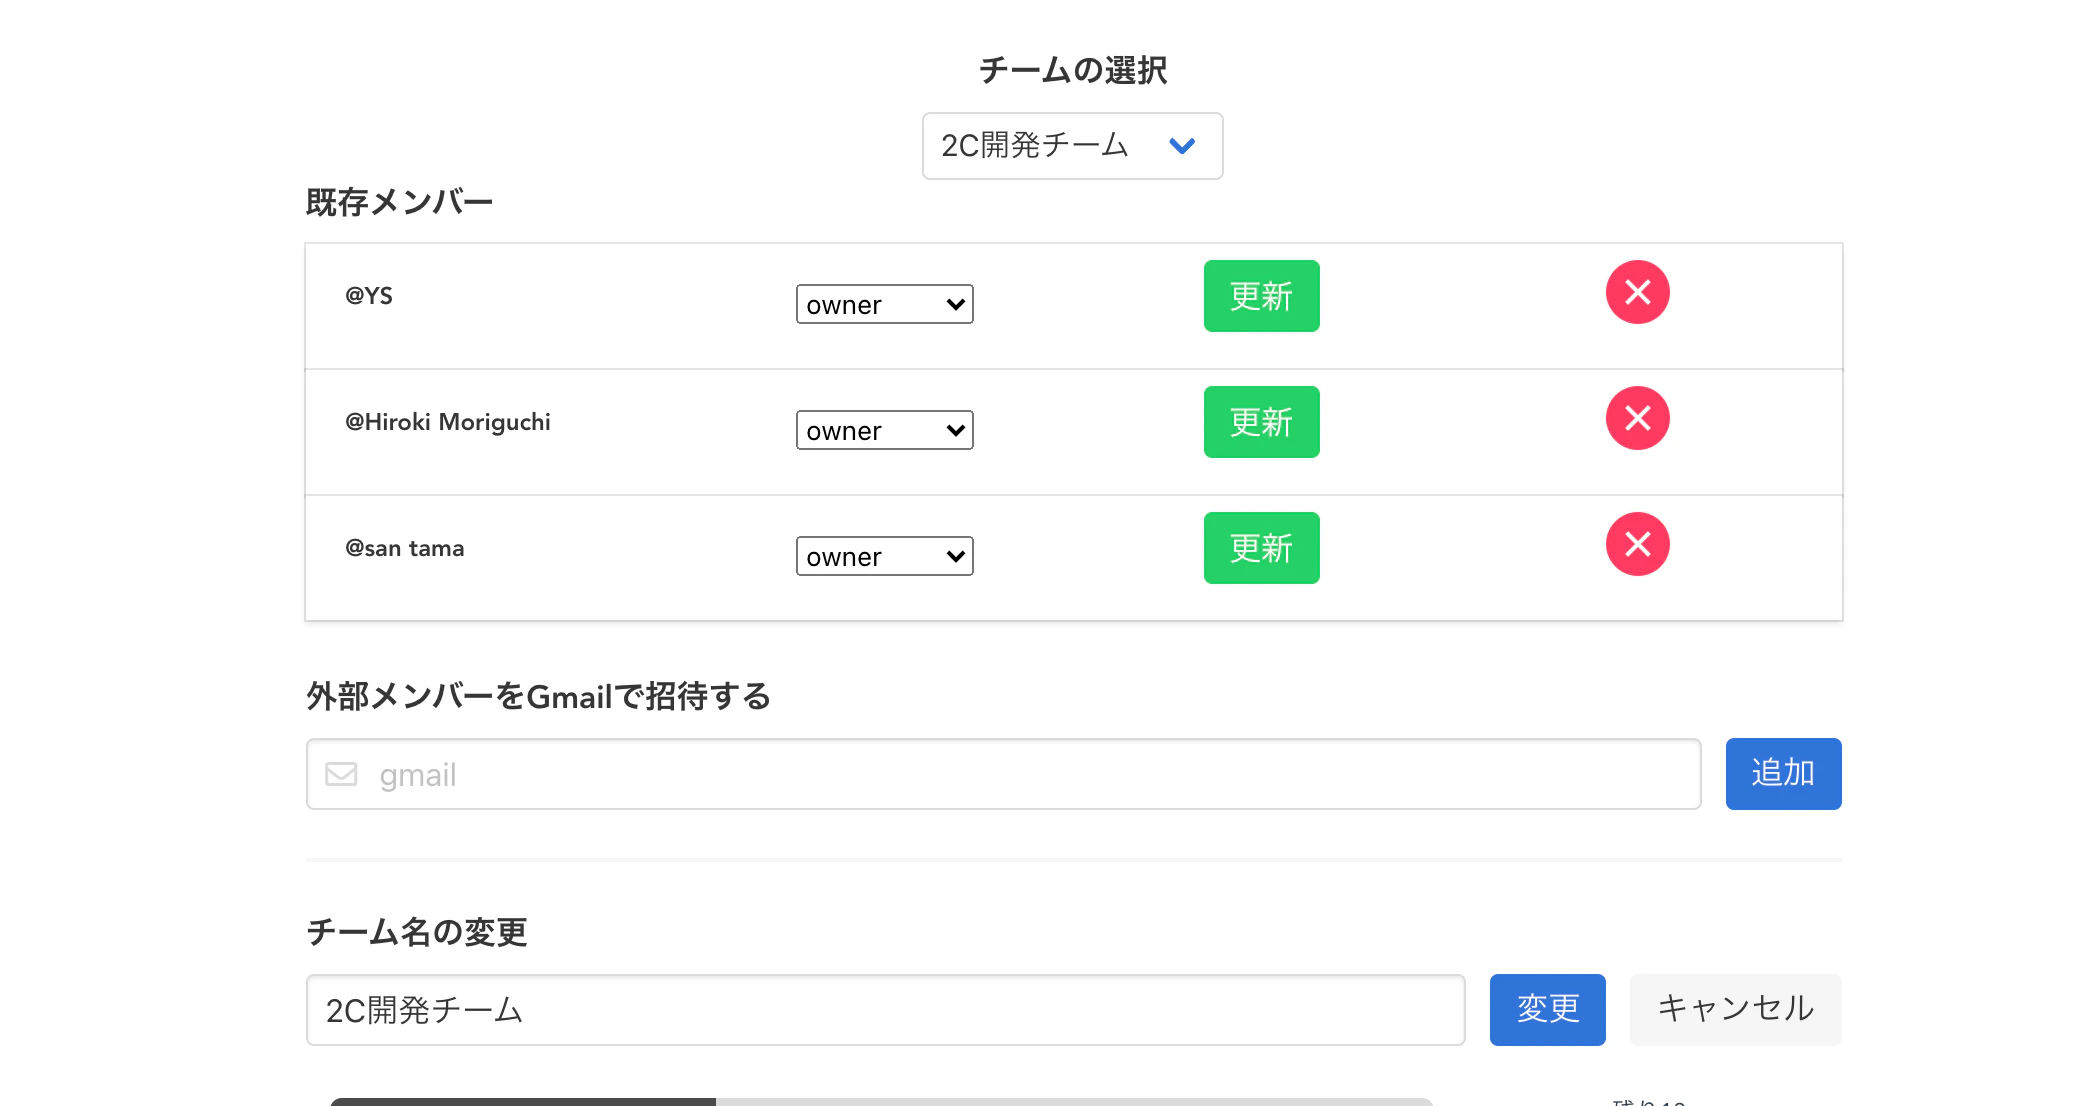Viewport: 2088px width, 1106px height.
Task: Click 更新 button for @Hiroki Moriguchi
Action: tap(1261, 422)
